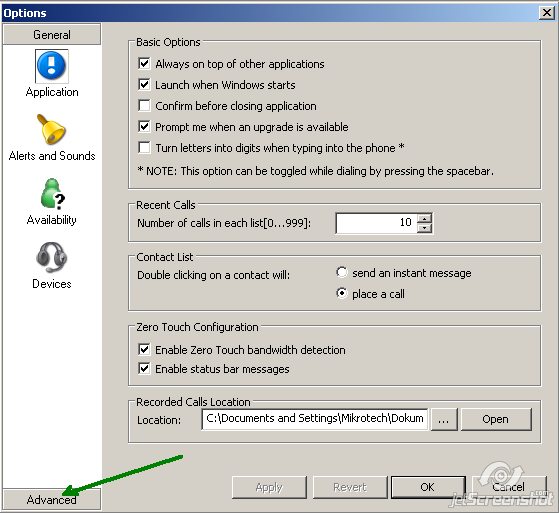The height and width of the screenshot is (513, 559).
Task: Uncheck Launch when Windows starts
Action: pyautogui.click(x=144, y=85)
